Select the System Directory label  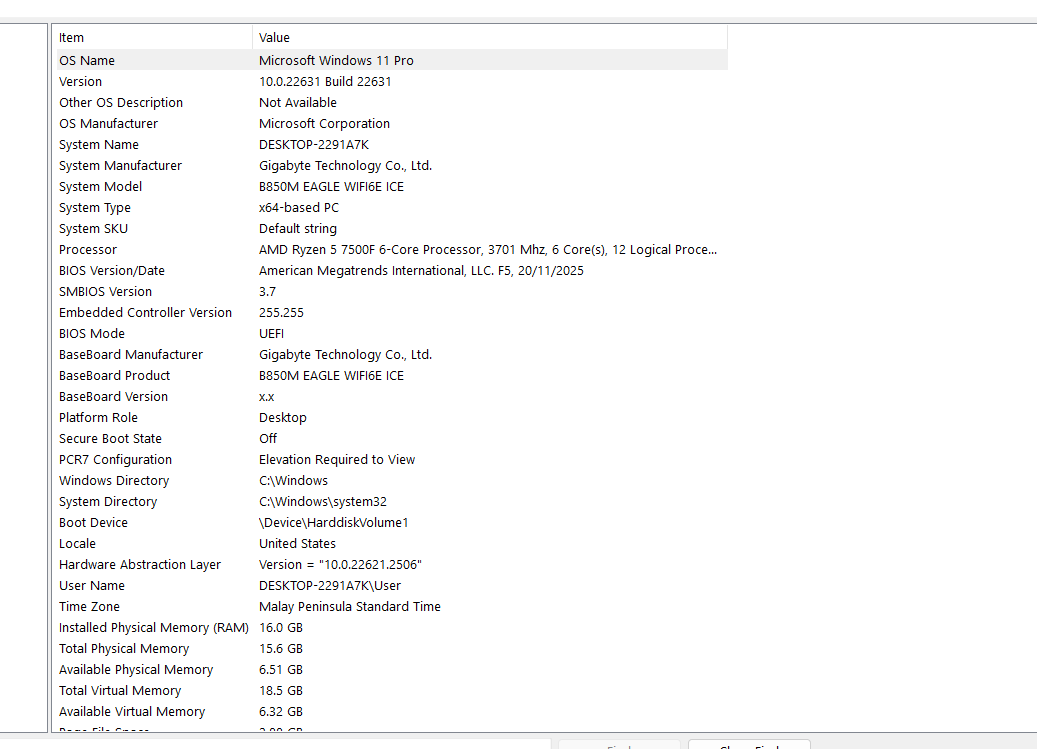click(x=108, y=502)
